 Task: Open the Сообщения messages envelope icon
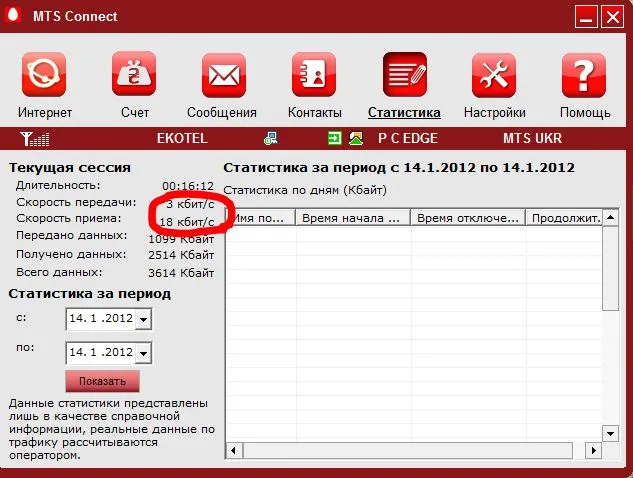click(x=224, y=75)
